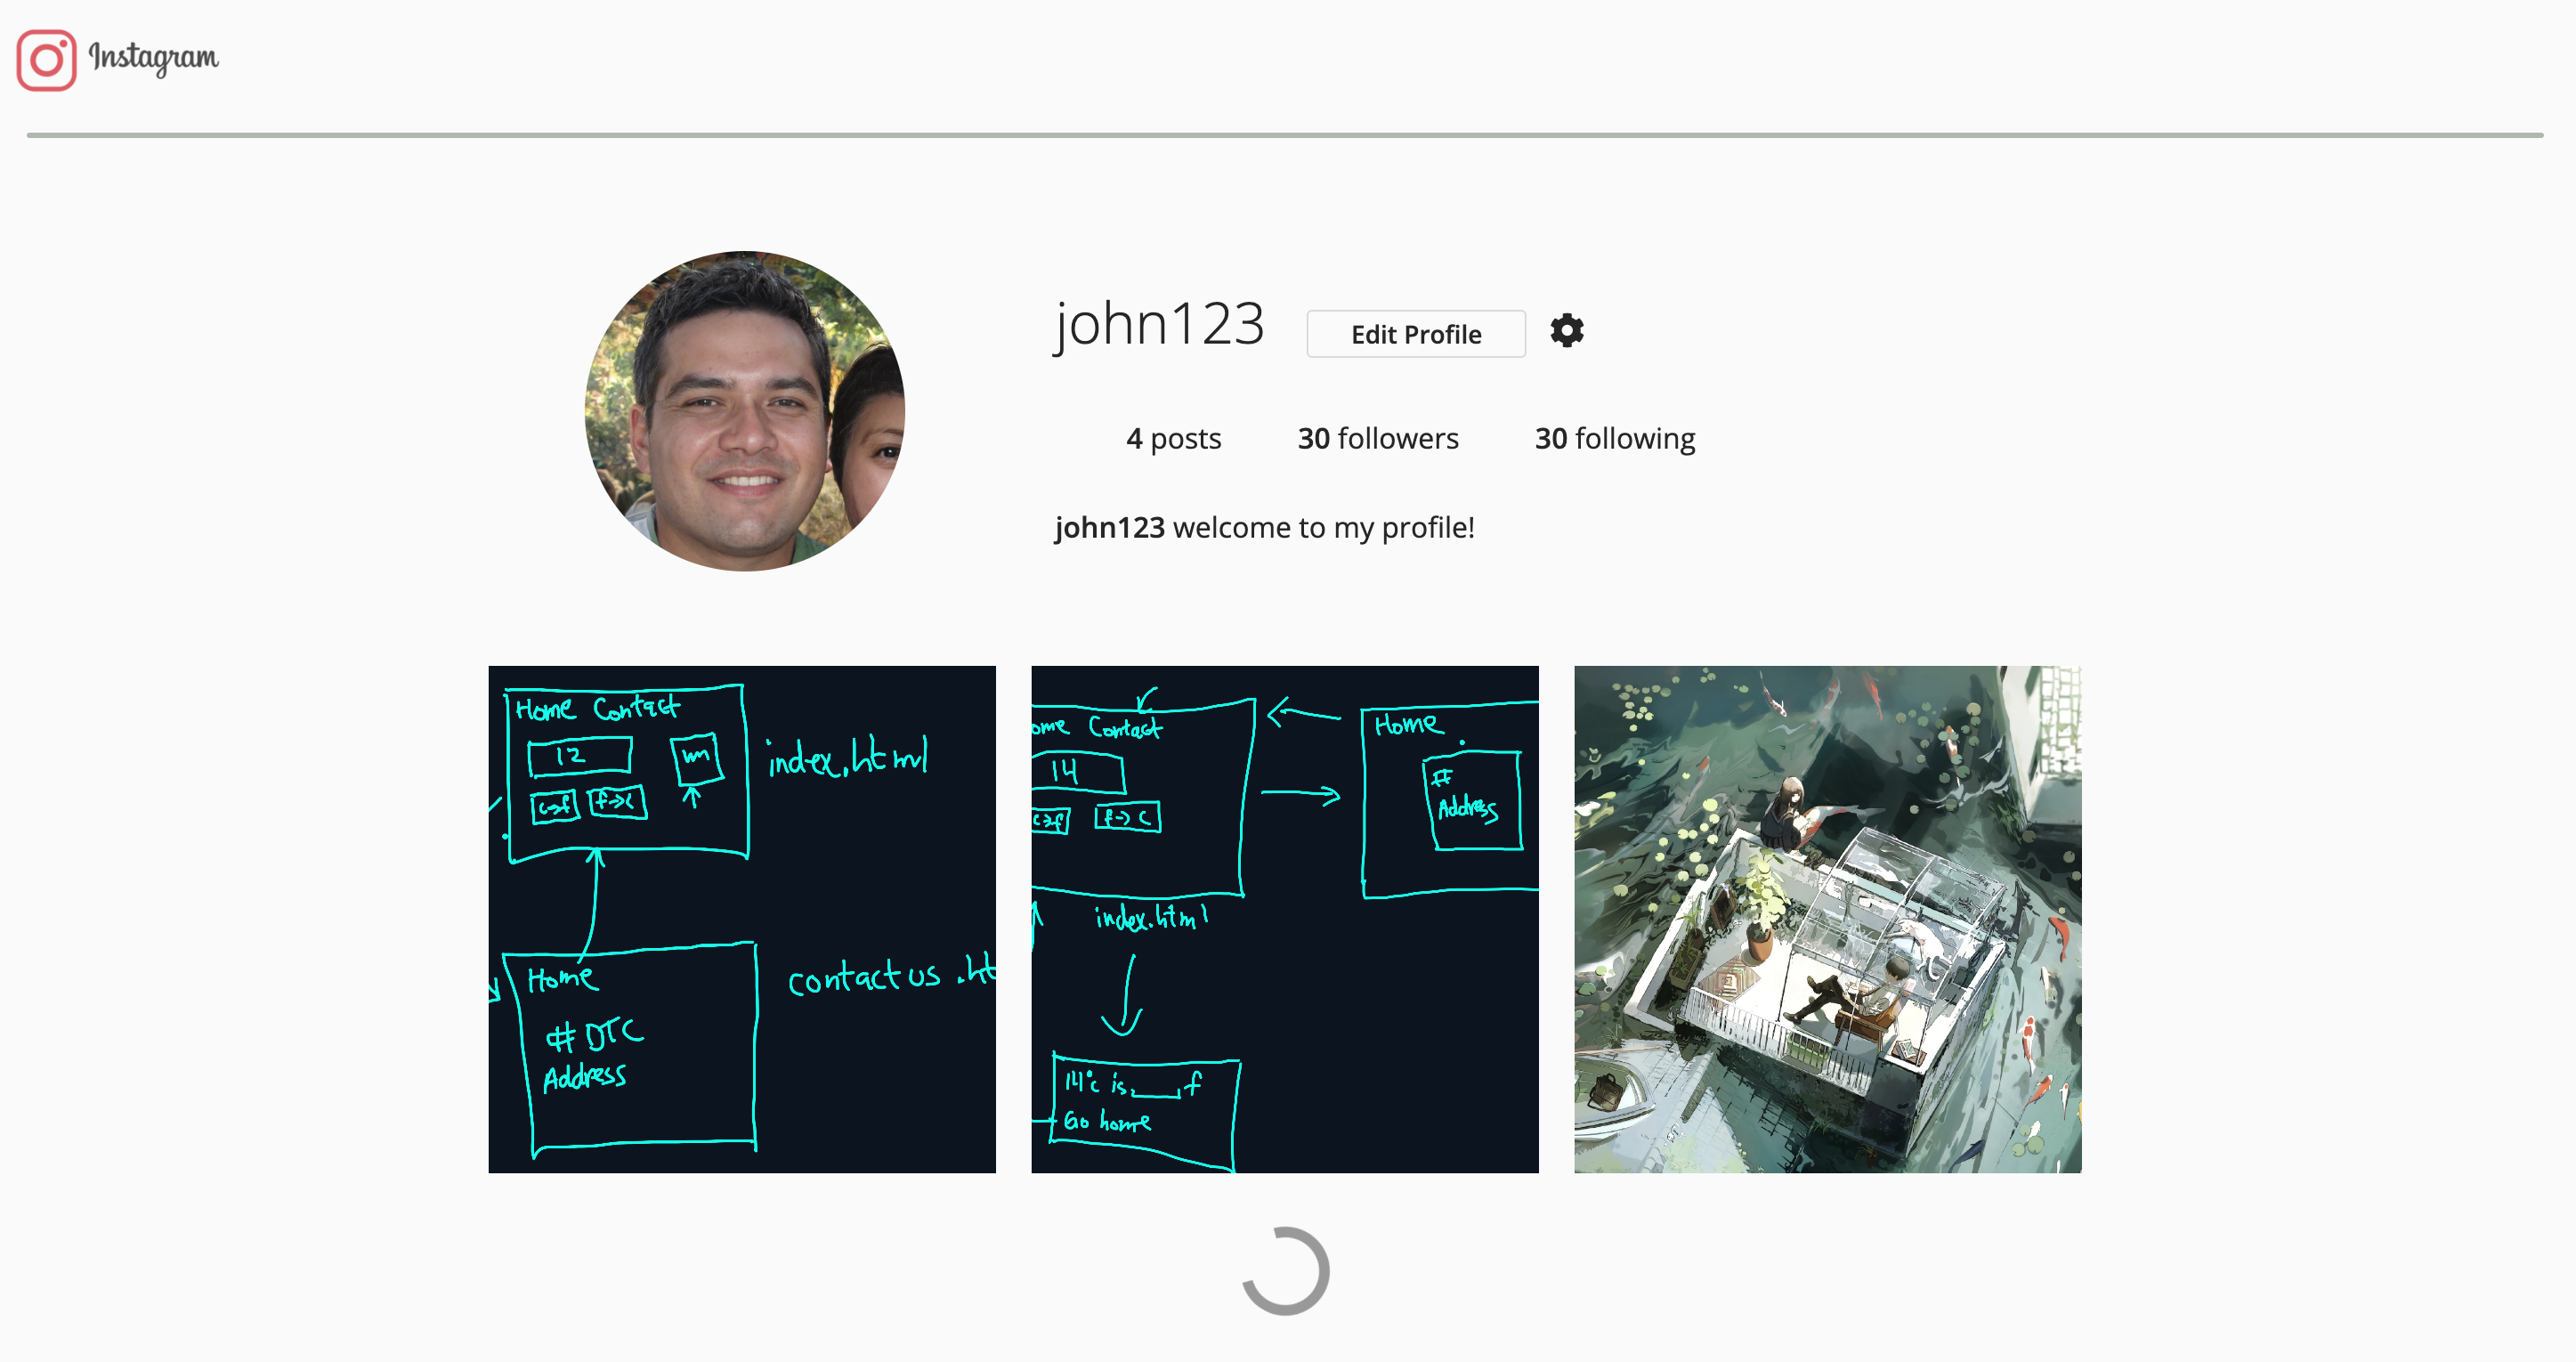
Task: Click the bio text 'welcome to my profile!'
Action: (x=1322, y=527)
